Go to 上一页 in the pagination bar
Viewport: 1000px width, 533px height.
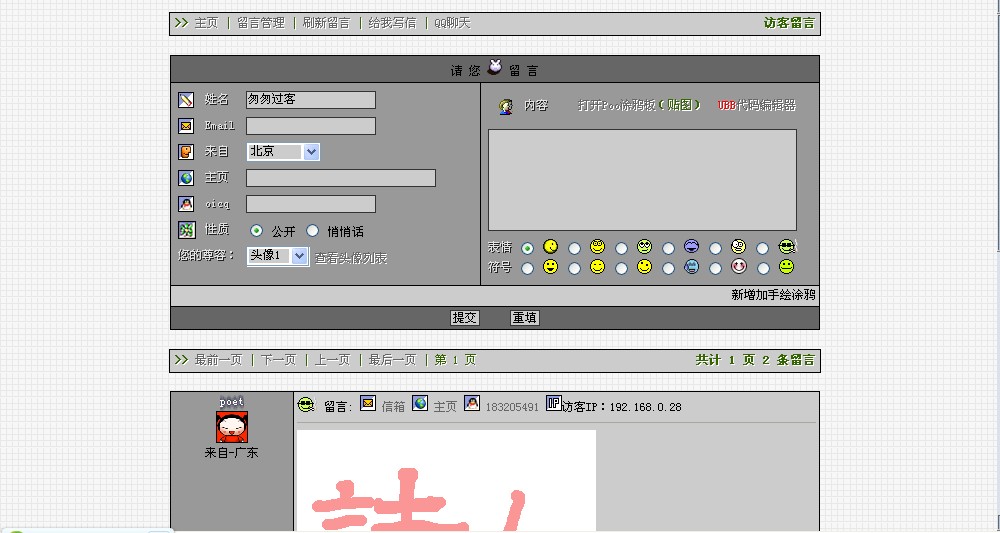point(332,360)
